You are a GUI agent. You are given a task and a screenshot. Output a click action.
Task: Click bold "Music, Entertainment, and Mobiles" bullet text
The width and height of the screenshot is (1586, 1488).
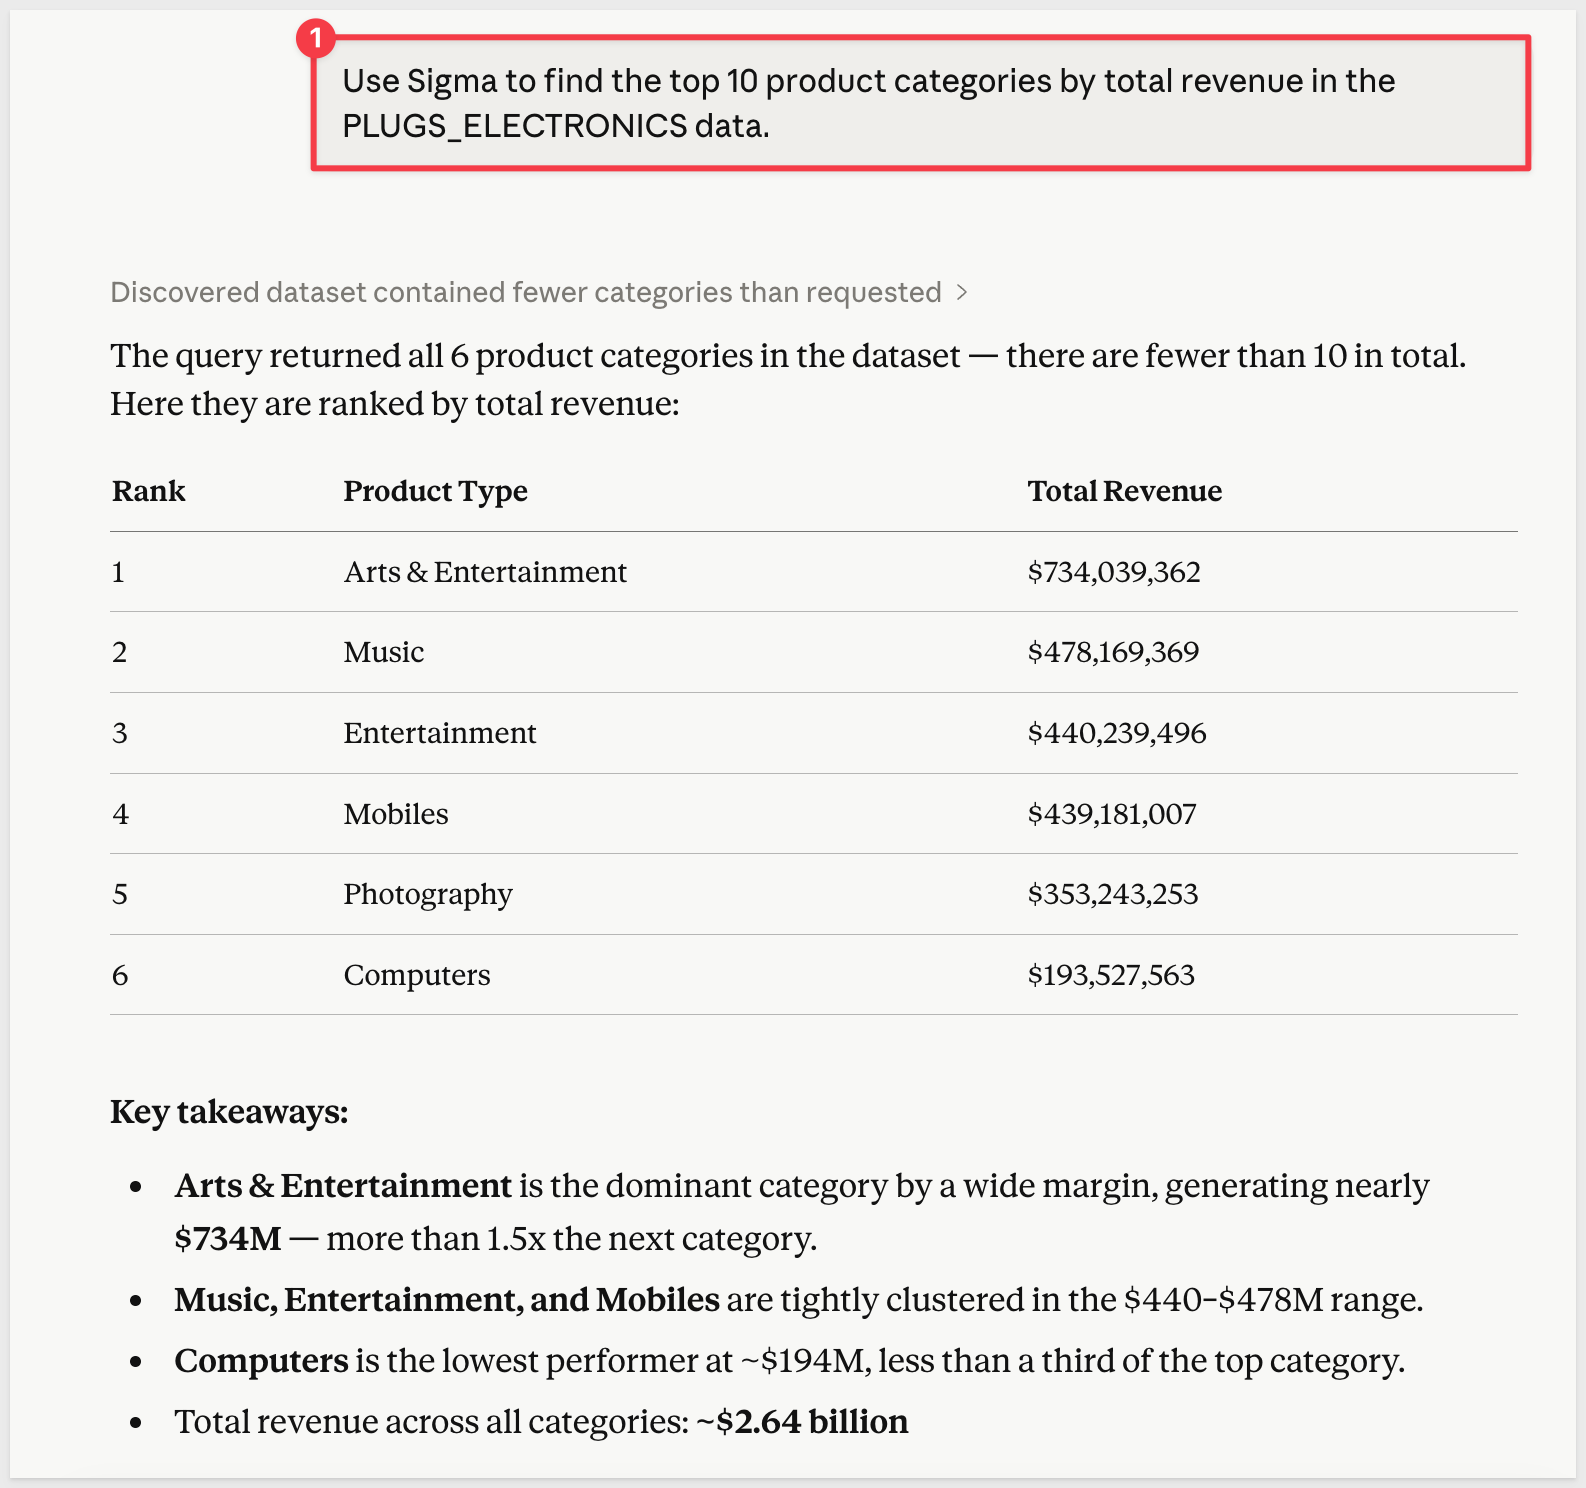pos(446,1300)
